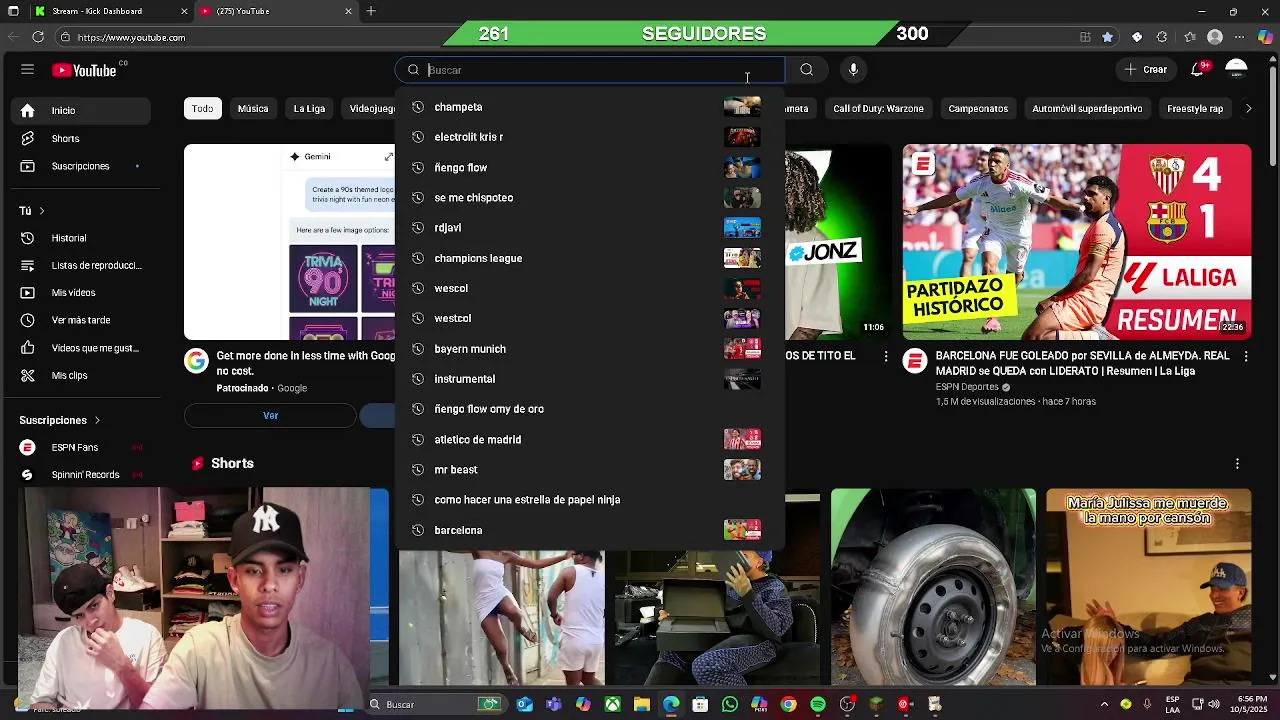Open Shorts section three-dot menu

click(1237, 463)
